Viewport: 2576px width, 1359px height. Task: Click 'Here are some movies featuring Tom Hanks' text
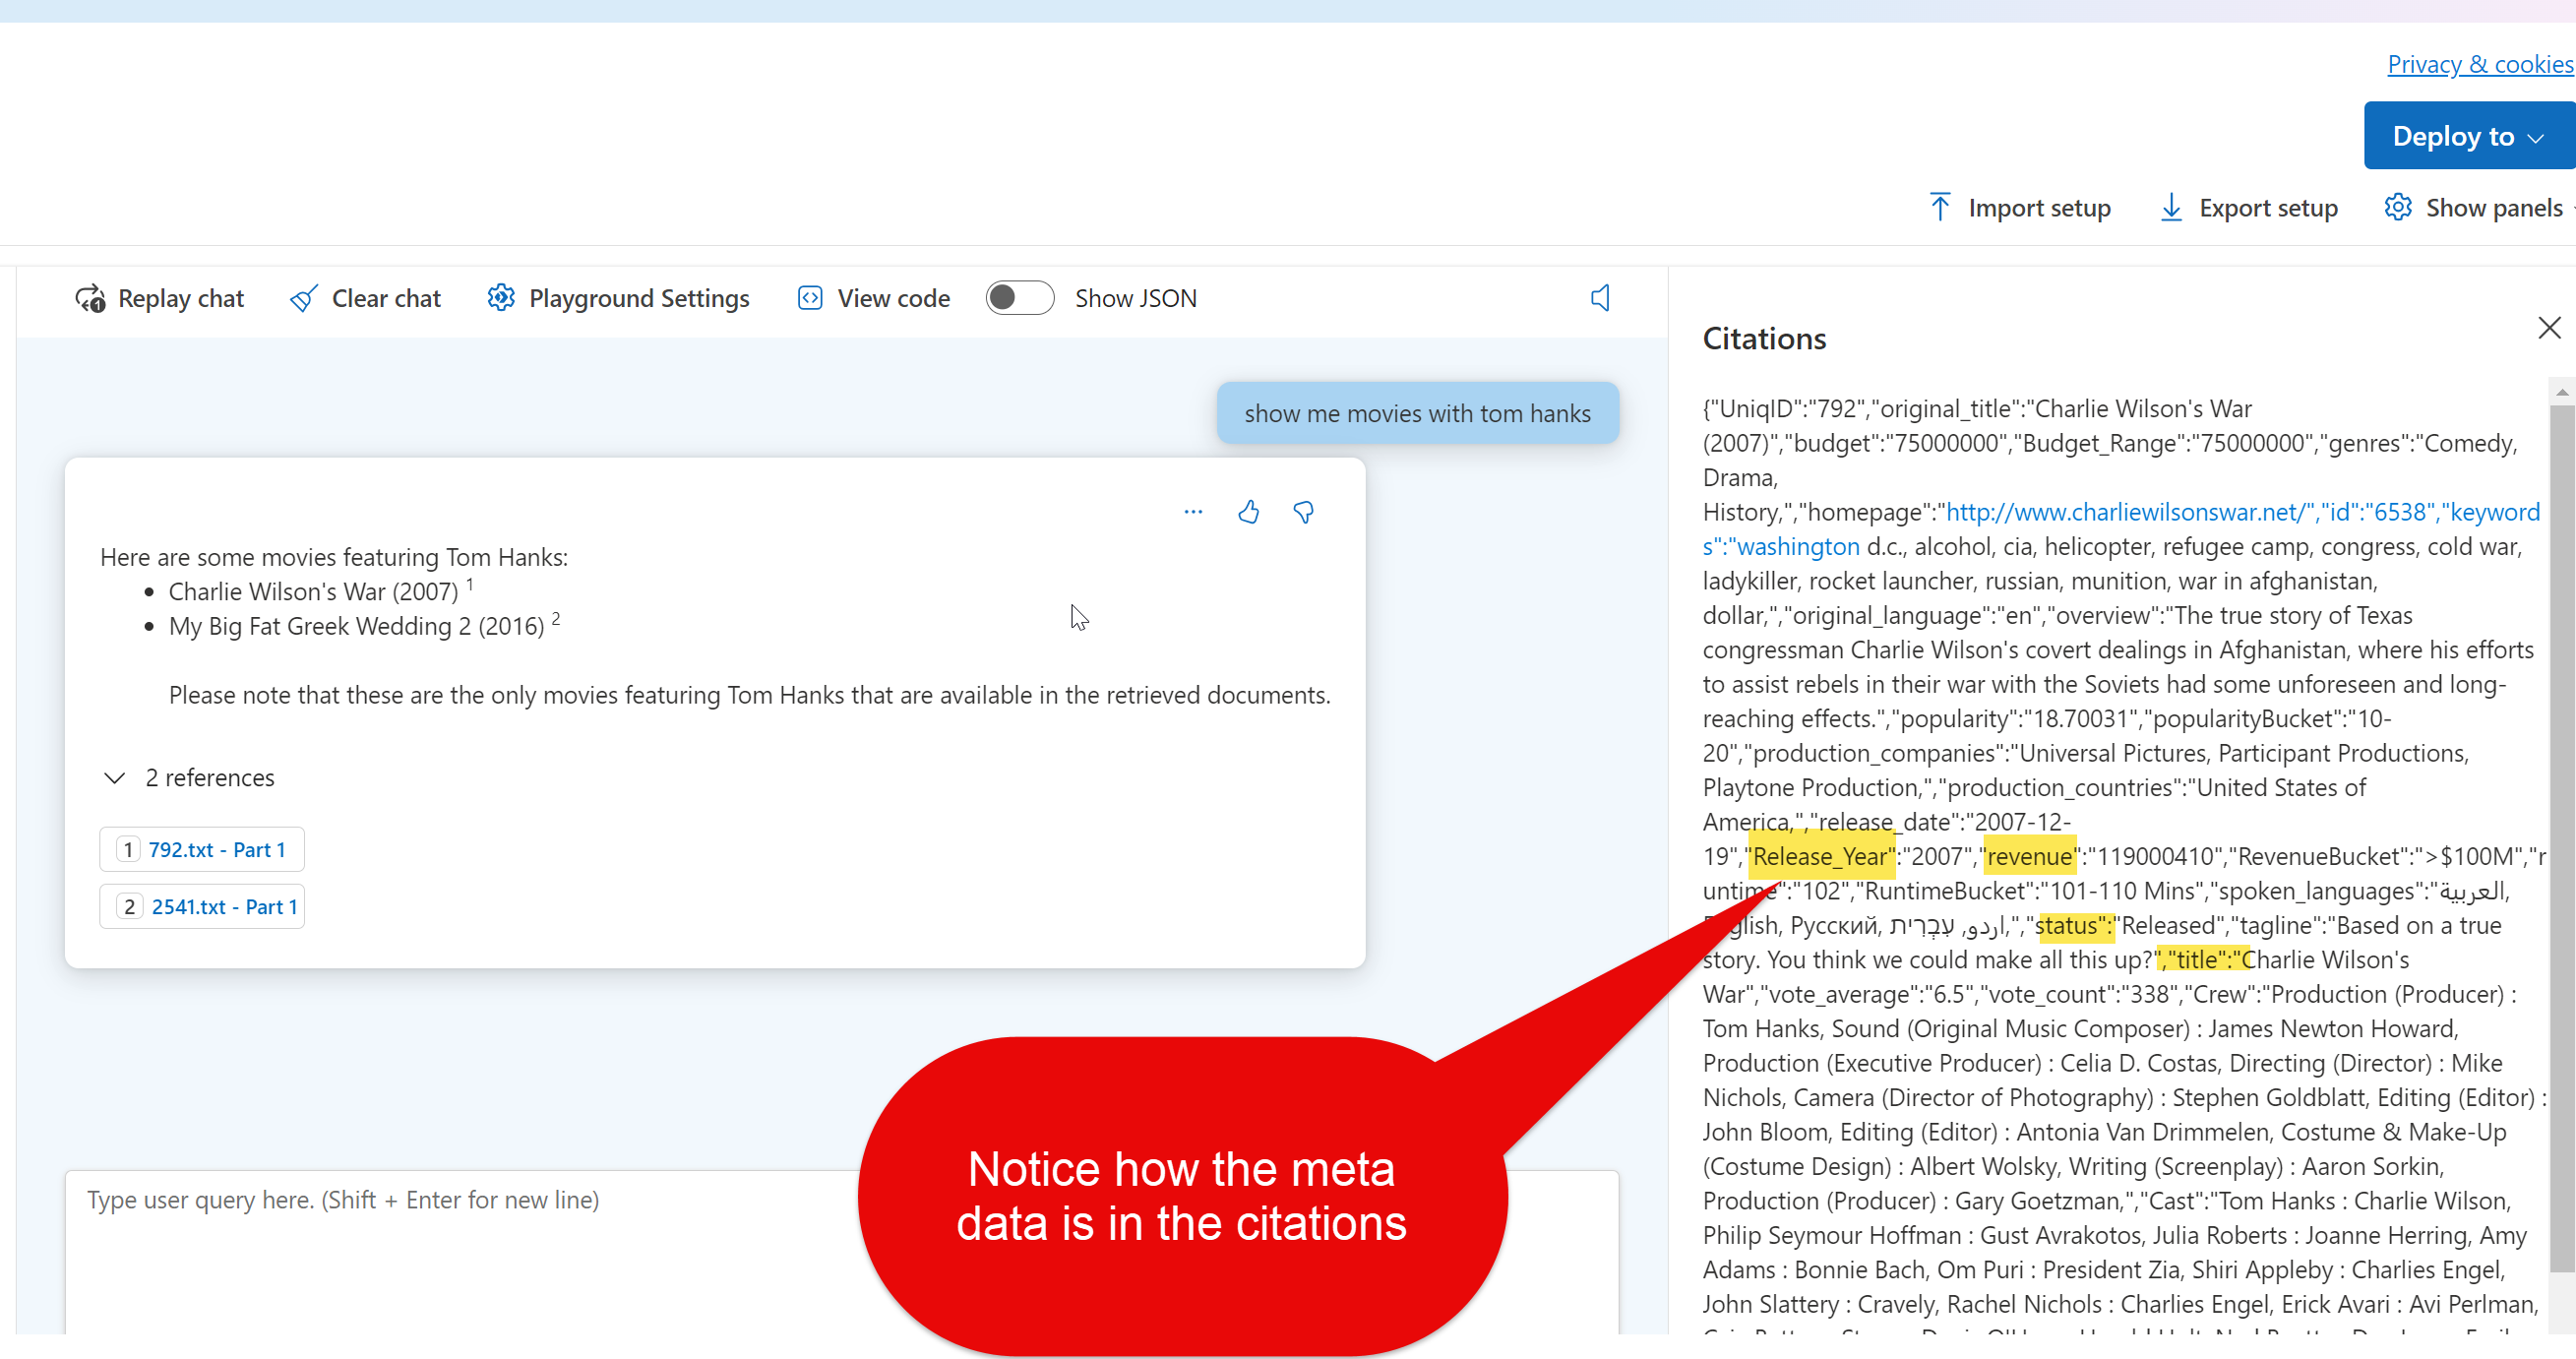click(x=334, y=557)
